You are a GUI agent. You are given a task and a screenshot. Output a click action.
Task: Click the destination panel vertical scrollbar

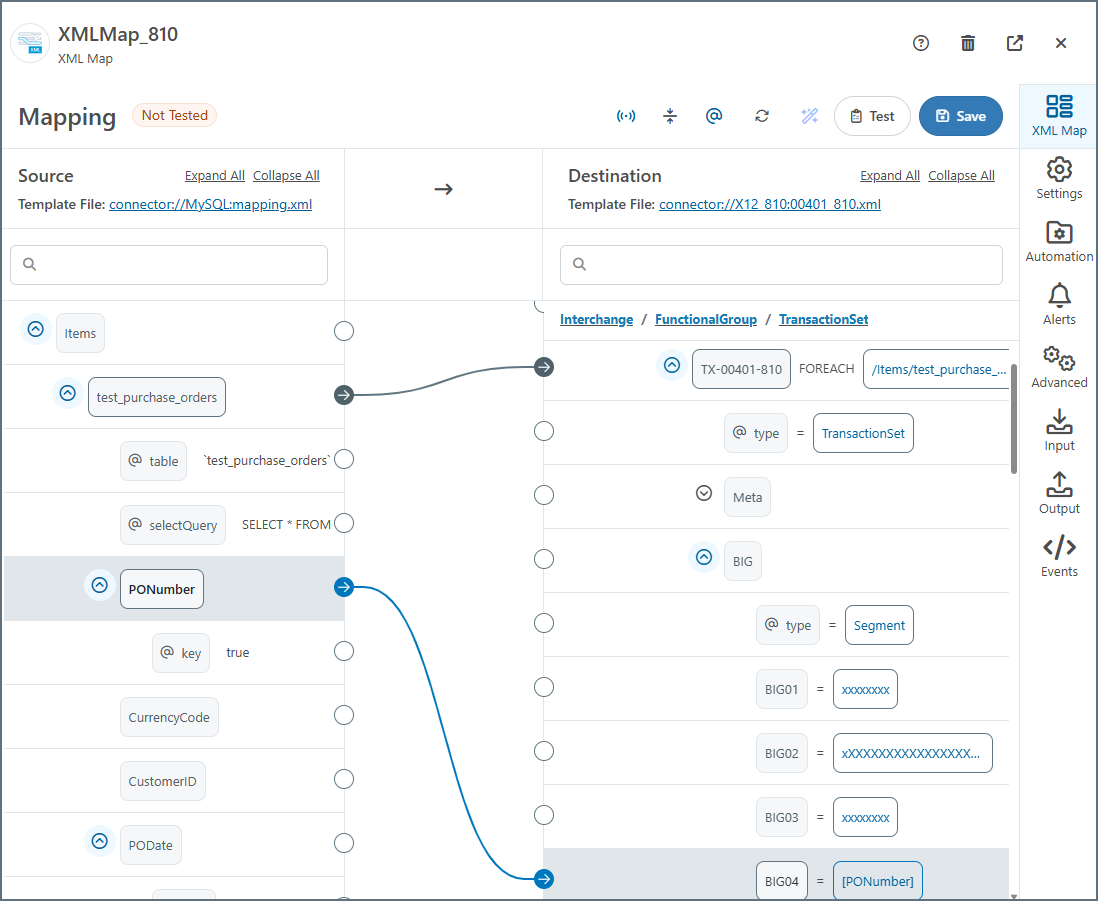(1014, 420)
